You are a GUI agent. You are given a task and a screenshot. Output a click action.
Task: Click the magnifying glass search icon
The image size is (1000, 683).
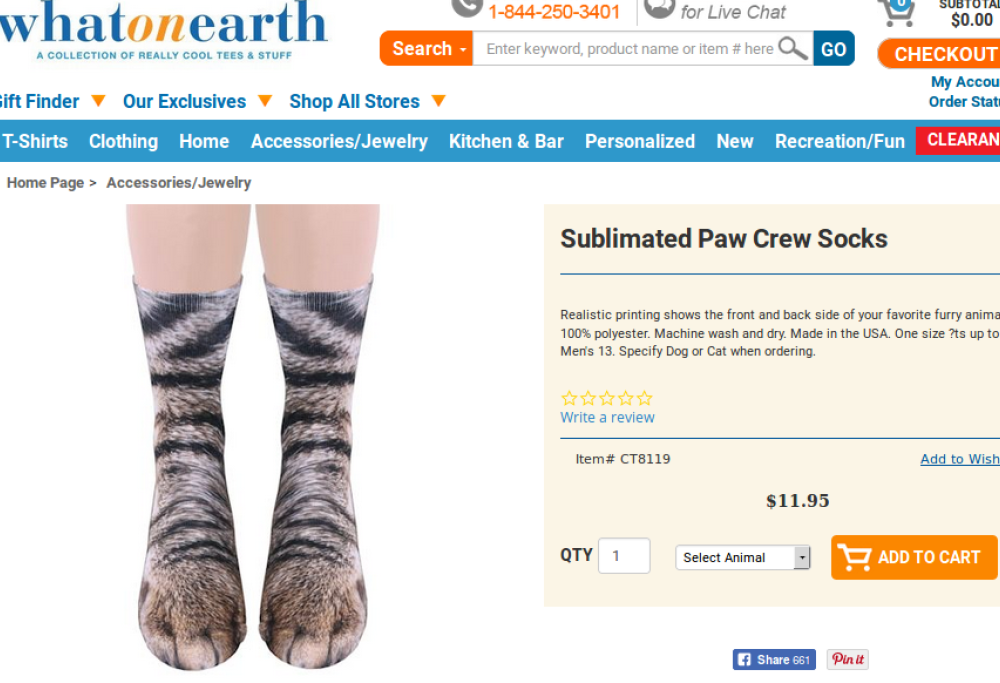coord(792,48)
